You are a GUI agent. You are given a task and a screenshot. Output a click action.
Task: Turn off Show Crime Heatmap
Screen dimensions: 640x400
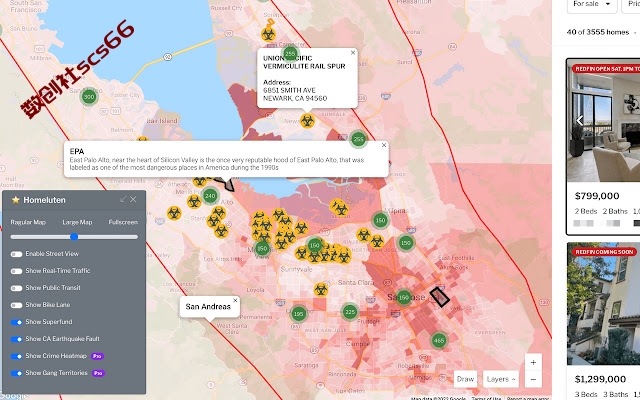16,356
